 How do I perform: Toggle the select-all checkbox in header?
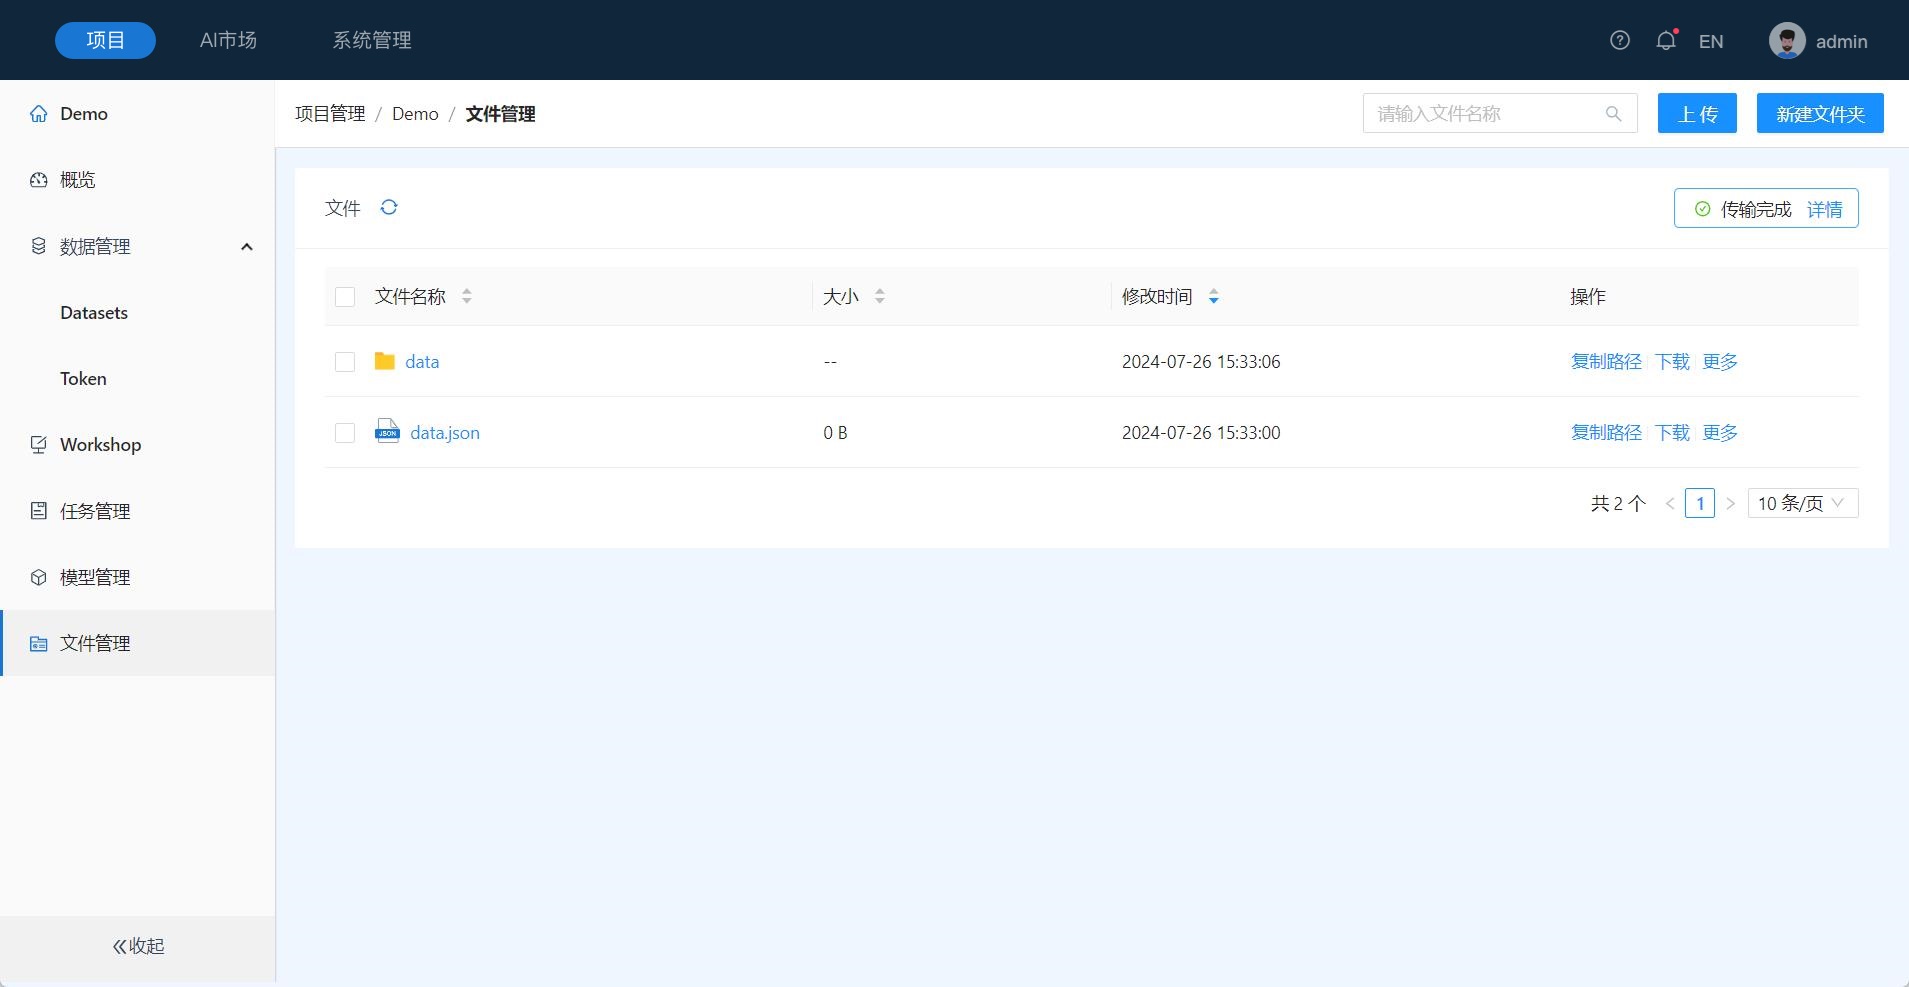[345, 297]
